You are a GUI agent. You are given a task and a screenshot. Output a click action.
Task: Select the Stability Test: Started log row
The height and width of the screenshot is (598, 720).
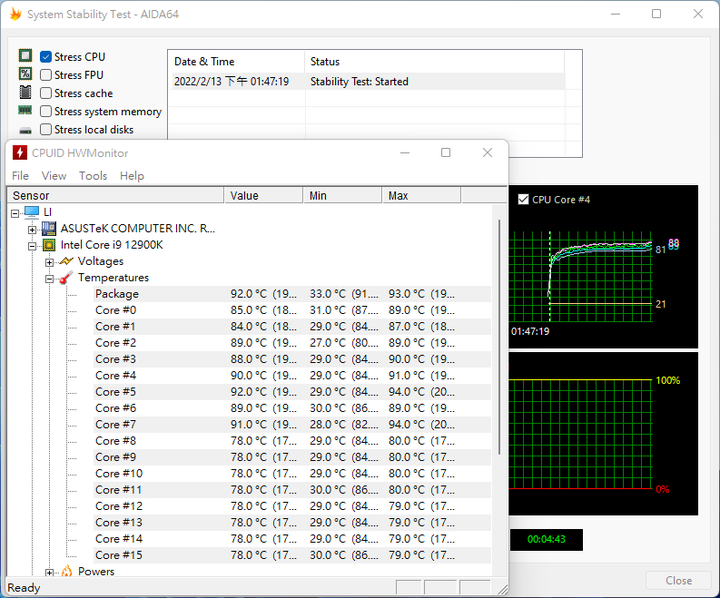(x=368, y=82)
